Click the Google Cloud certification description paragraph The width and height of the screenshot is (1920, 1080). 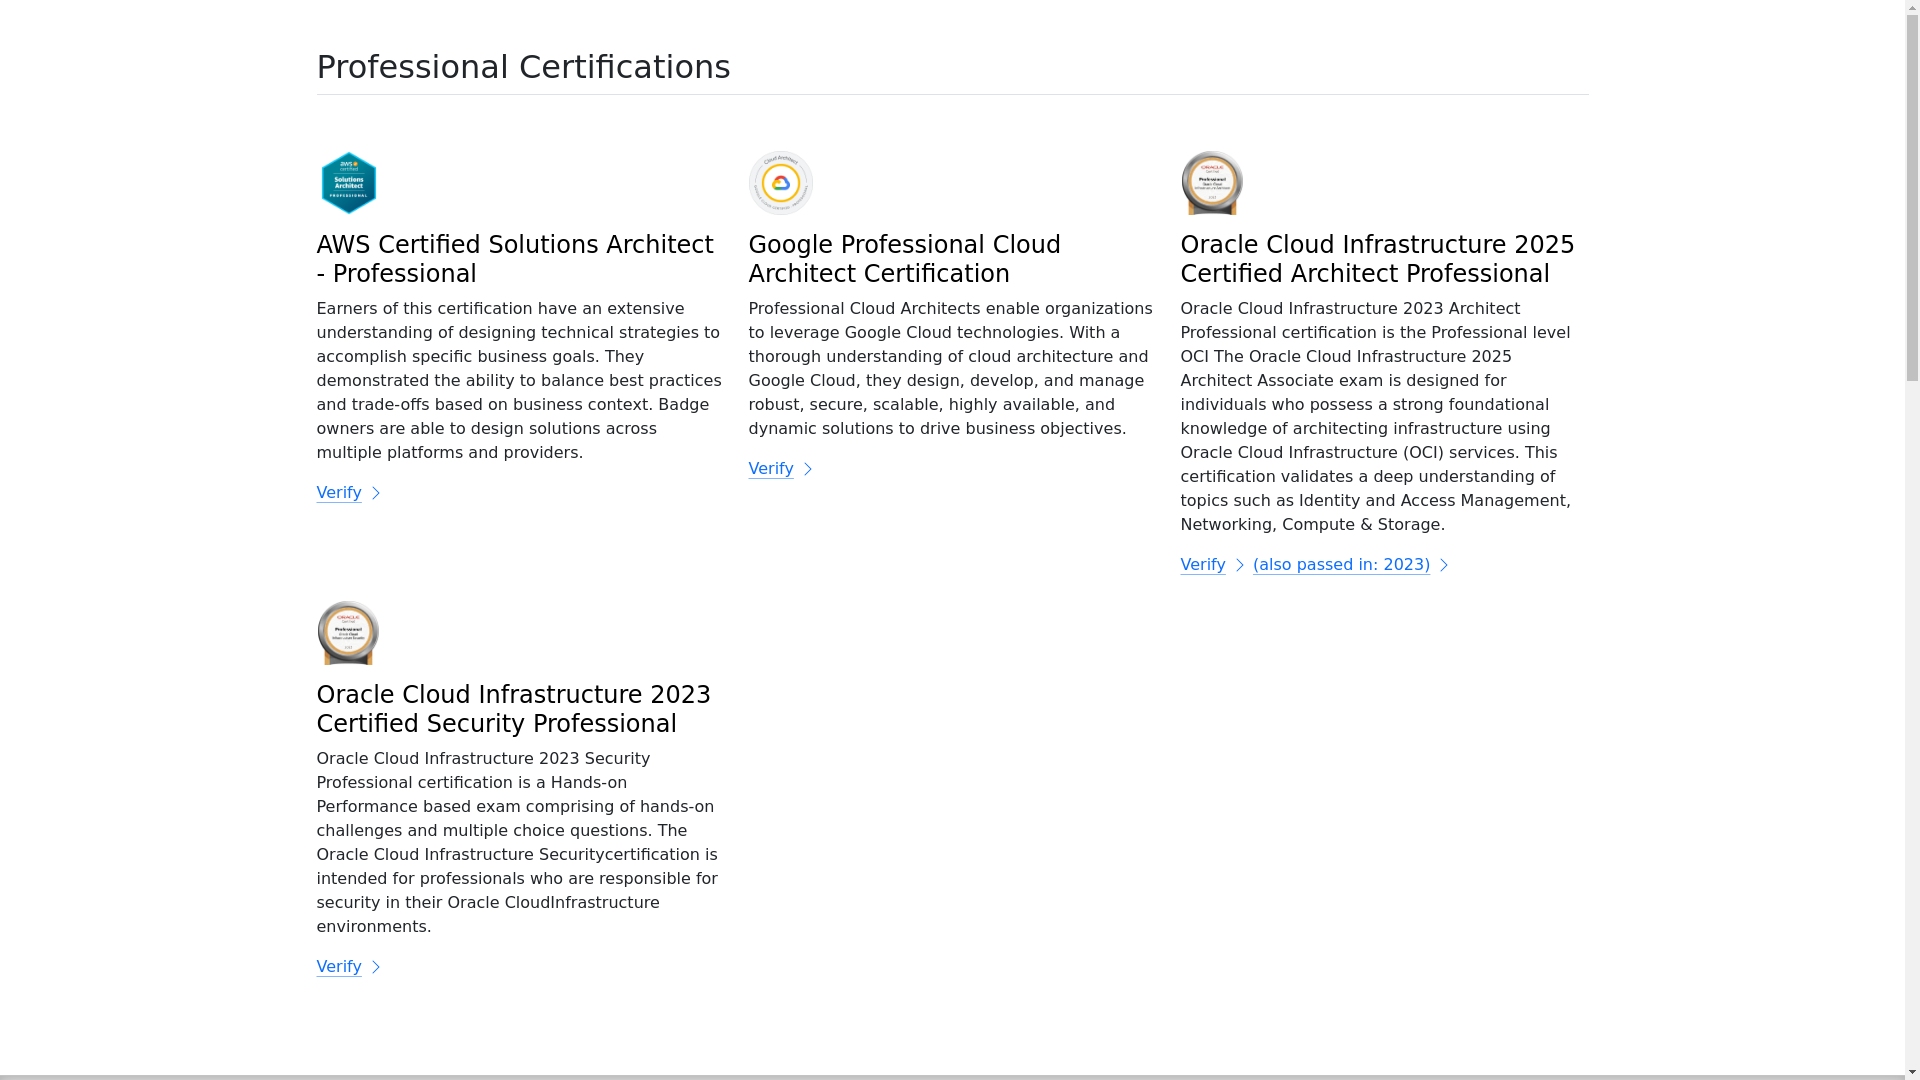pos(951,369)
